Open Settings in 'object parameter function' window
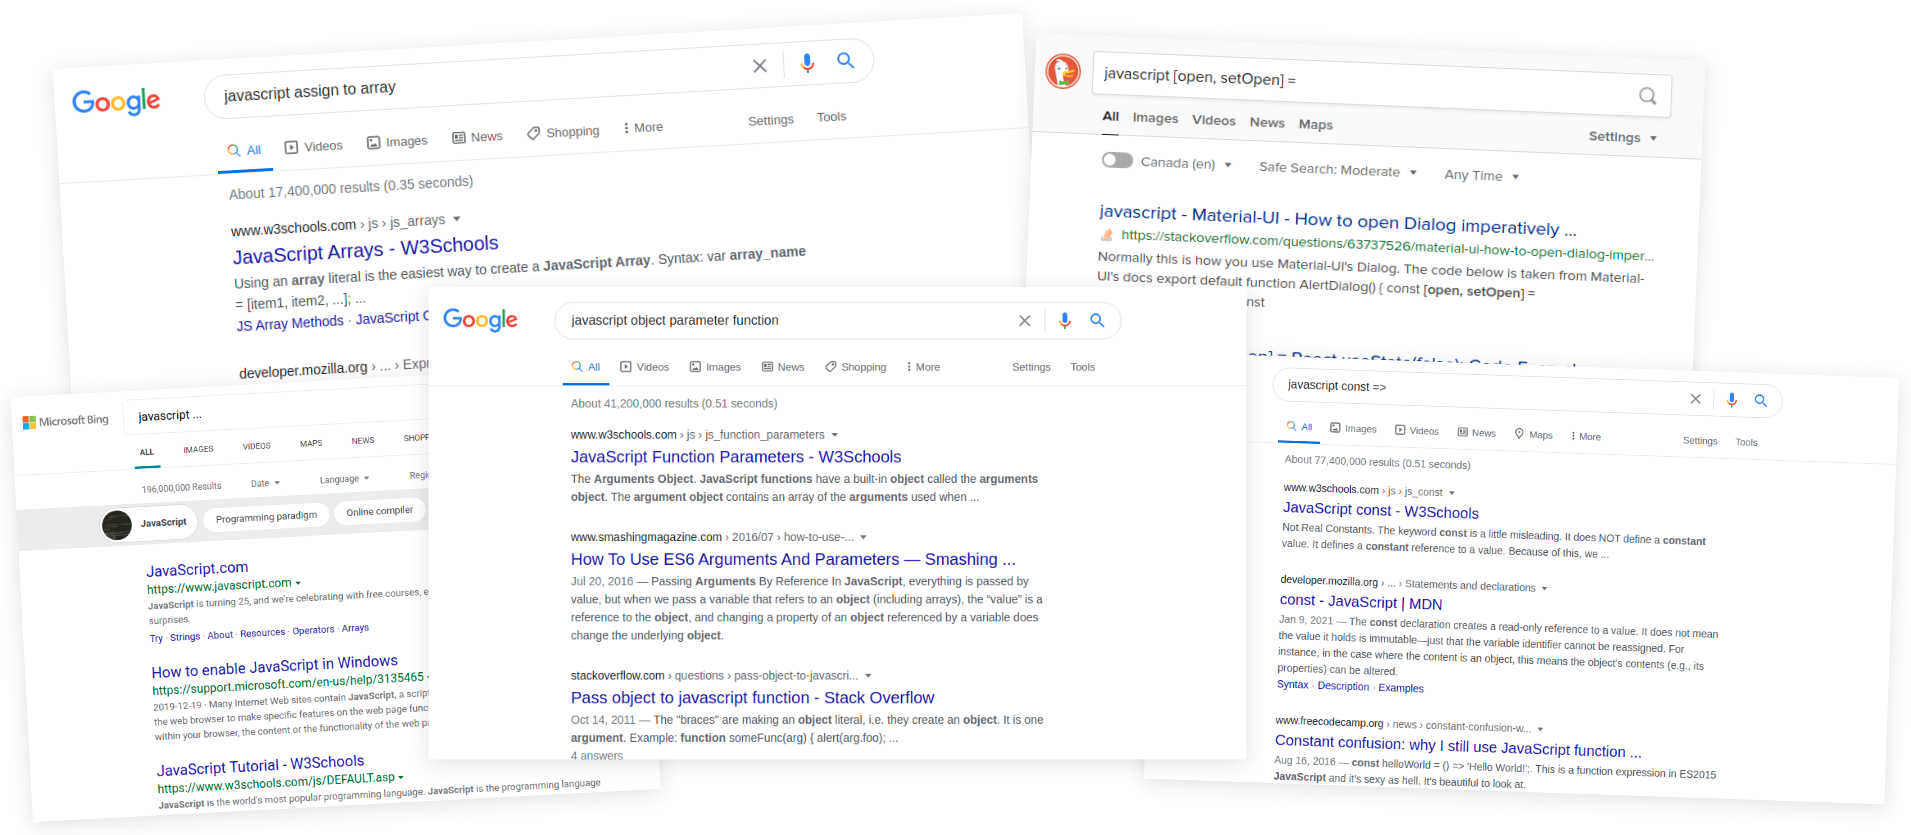1911x835 pixels. (x=1031, y=367)
